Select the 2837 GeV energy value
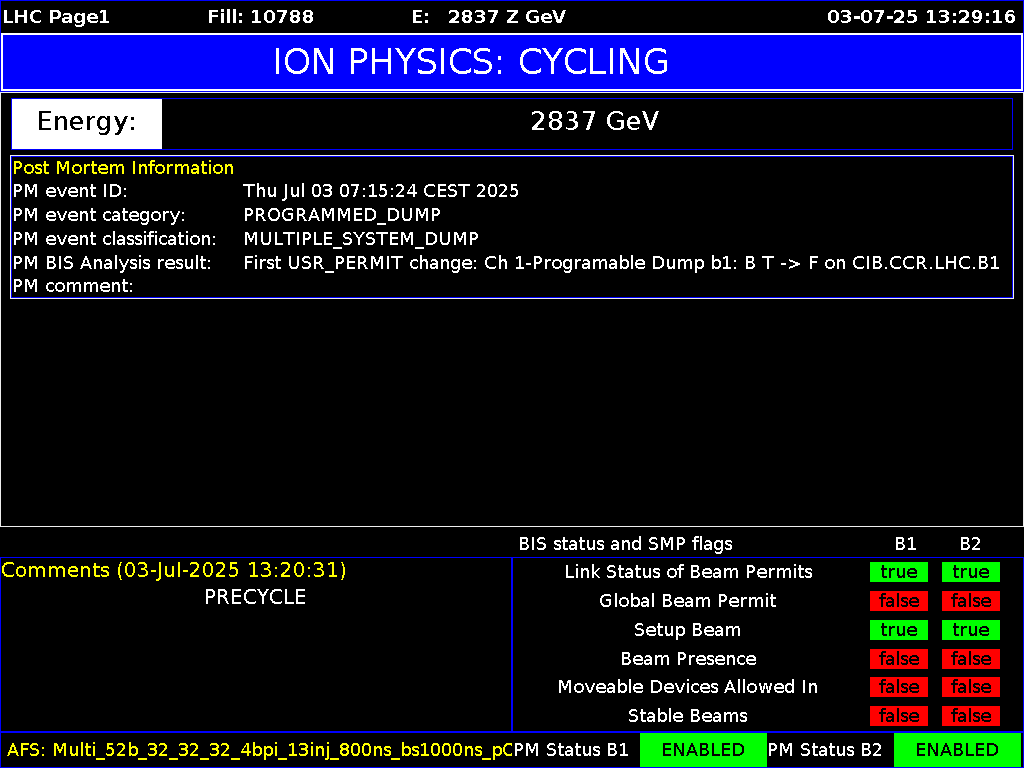 pyautogui.click(x=594, y=122)
